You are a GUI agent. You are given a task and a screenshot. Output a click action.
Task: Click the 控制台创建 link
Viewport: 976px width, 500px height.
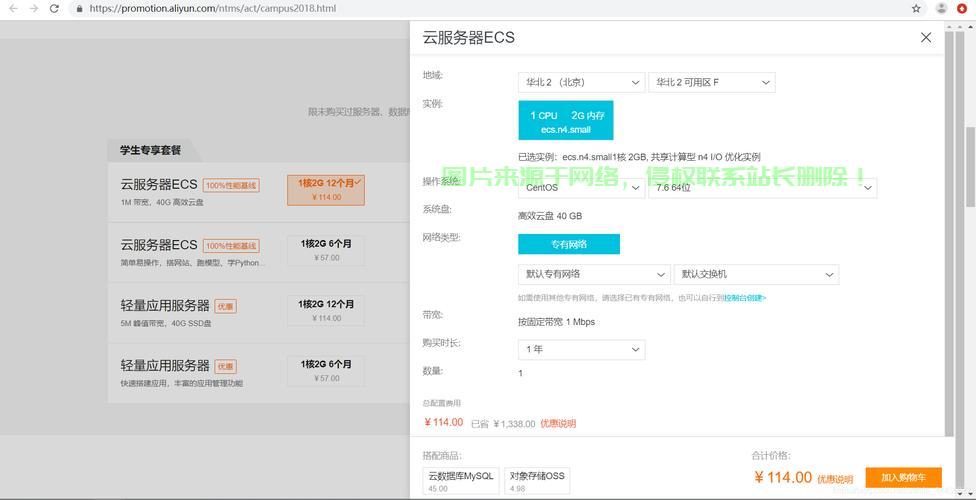pos(744,298)
